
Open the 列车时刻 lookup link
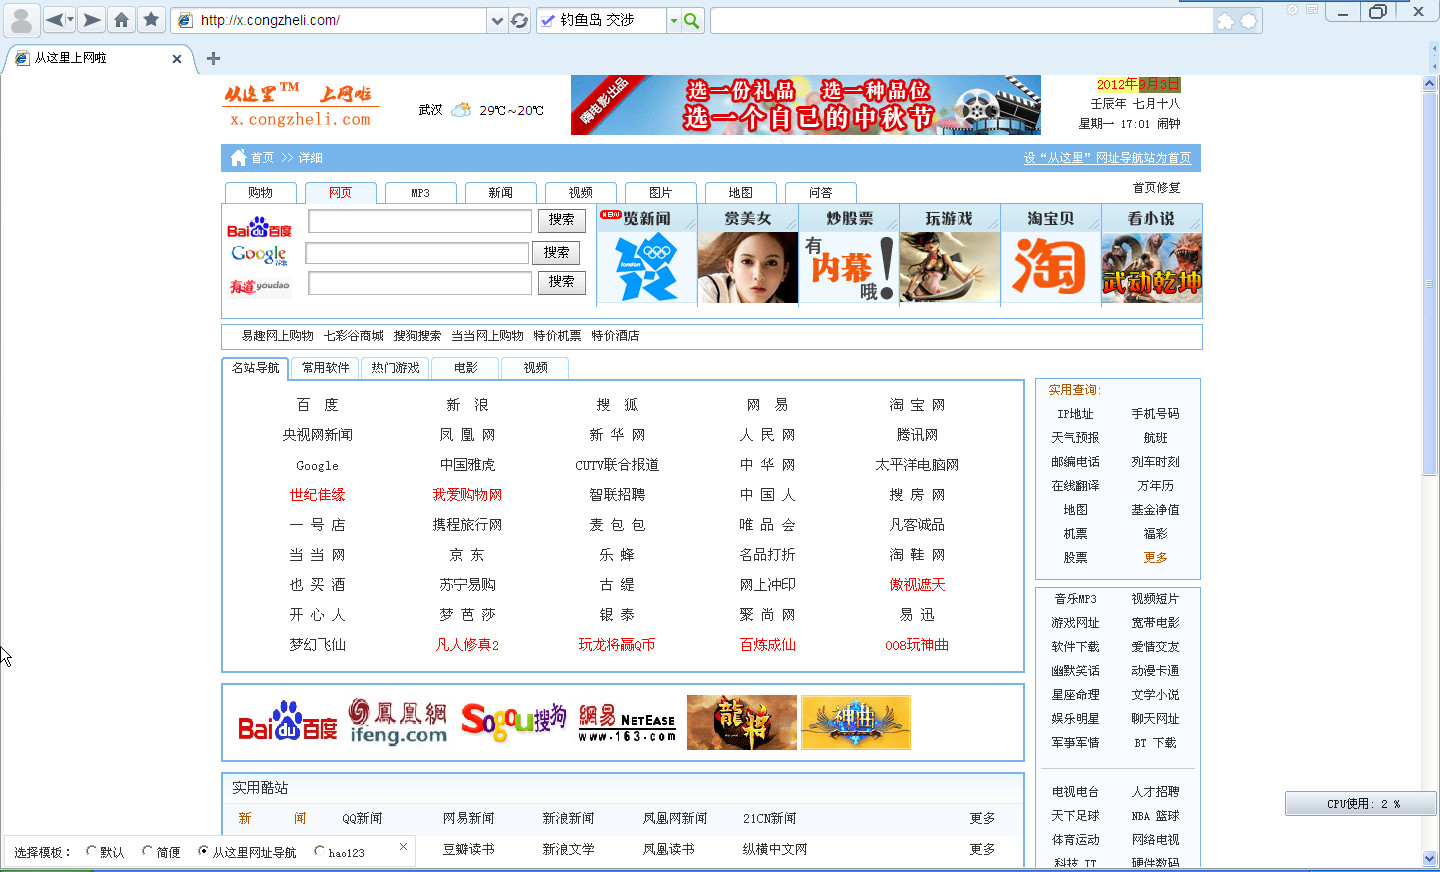click(x=1155, y=462)
